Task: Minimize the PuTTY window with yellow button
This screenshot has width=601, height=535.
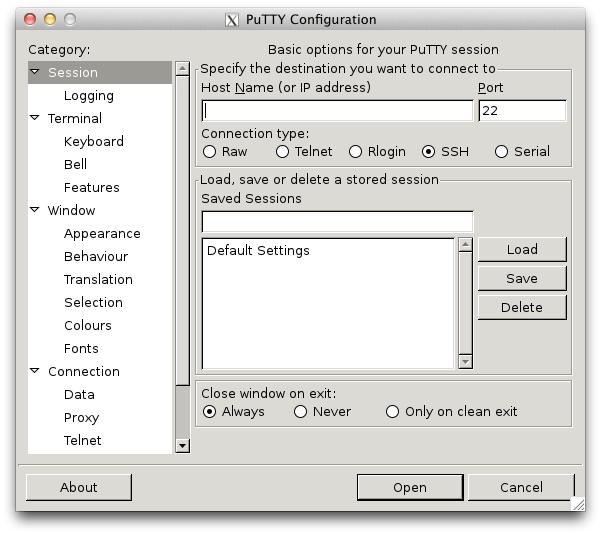Action: pyautogui.click(x=50, y=19)
